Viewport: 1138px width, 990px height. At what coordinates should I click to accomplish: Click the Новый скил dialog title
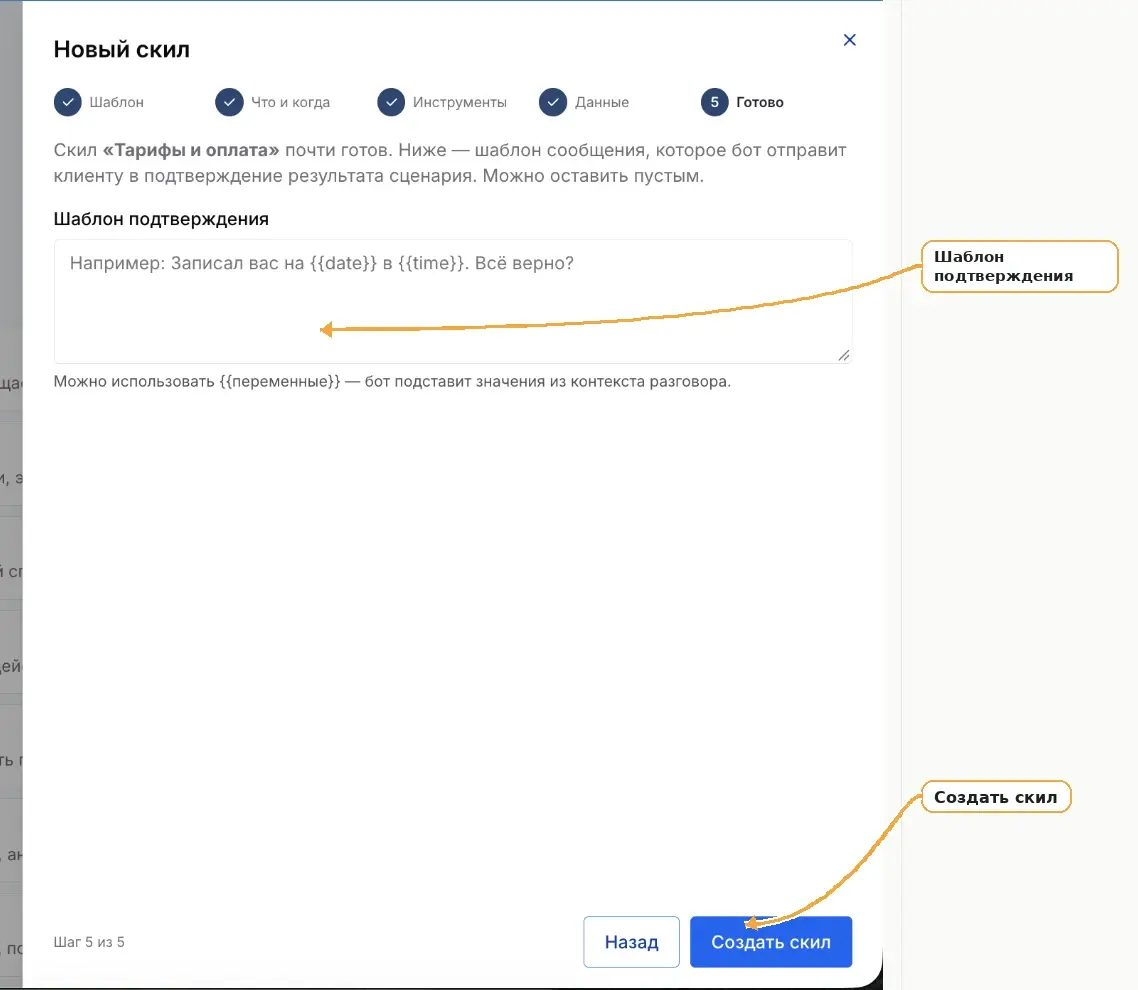coord(122,49)
